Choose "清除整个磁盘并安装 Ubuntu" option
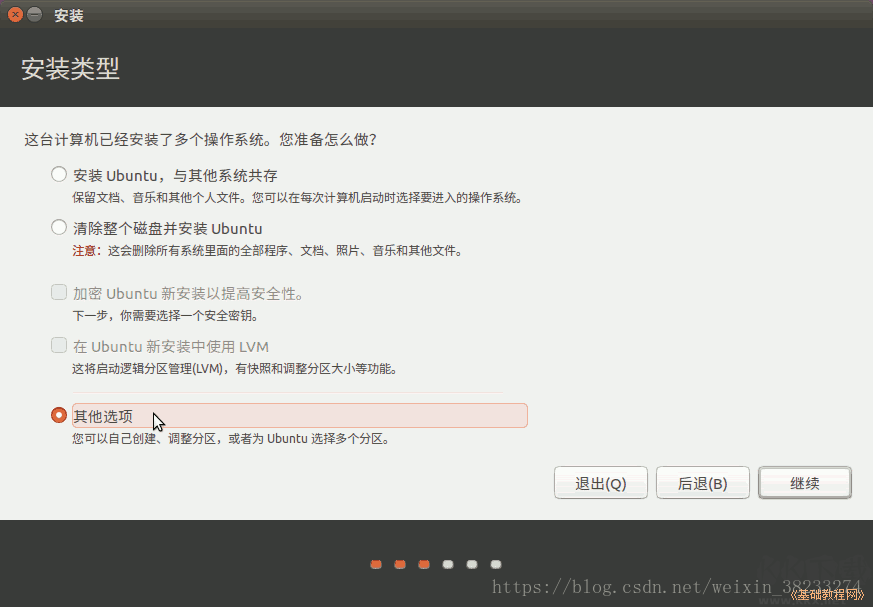Screen dimensions: 873x607 pos(58,227)
